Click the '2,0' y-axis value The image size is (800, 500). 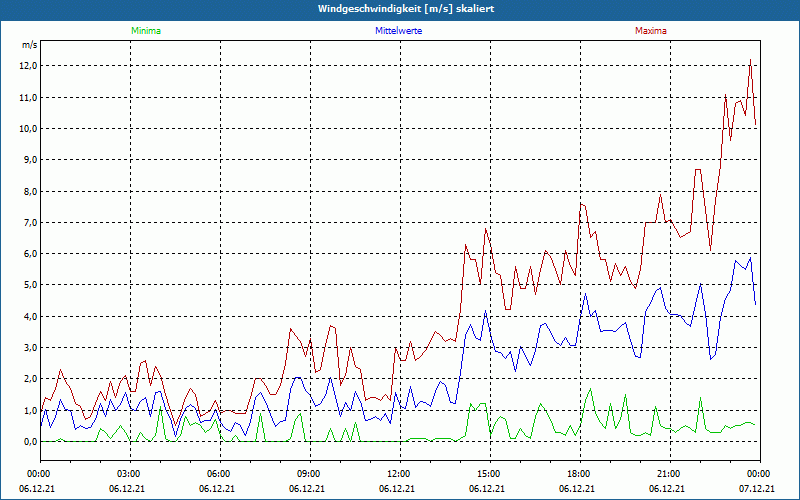tap(31, 379)
